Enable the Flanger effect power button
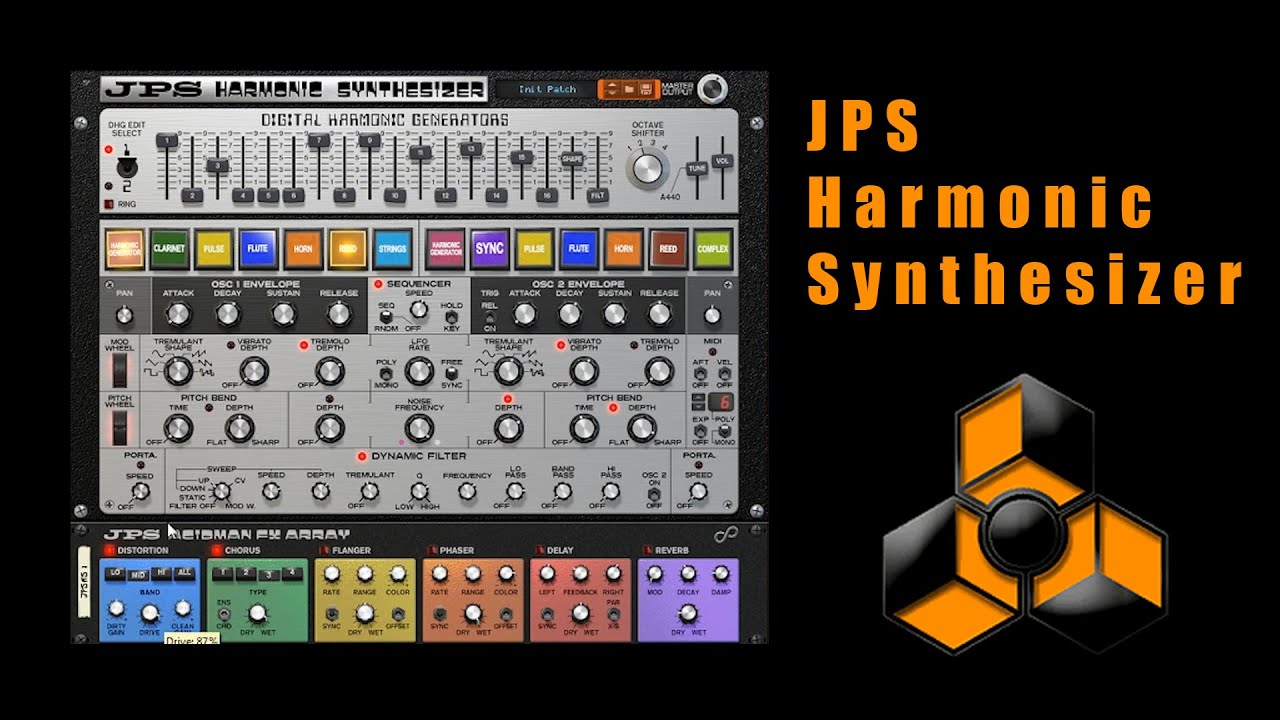Viewport: 1280px width, 720px height. [323, 550]
